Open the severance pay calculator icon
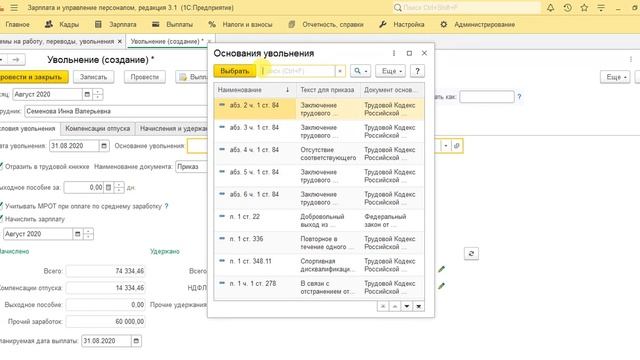 (108, 187)
